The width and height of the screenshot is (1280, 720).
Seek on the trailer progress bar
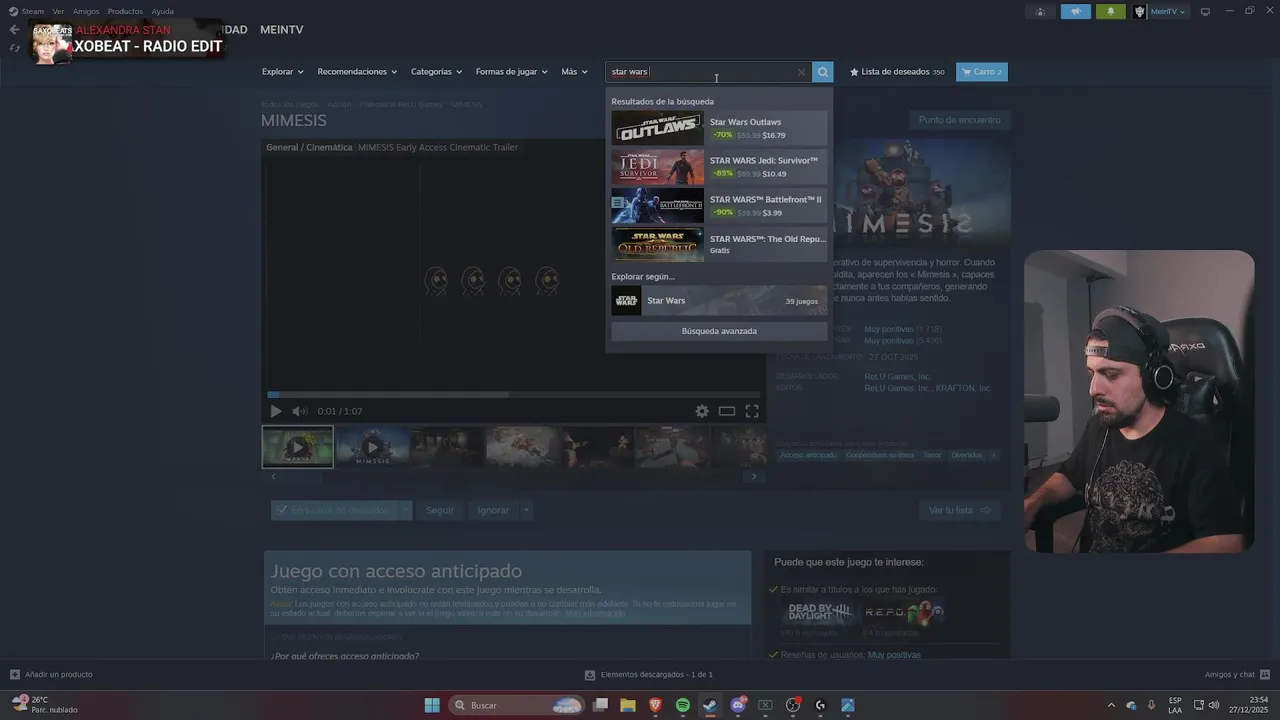click(514, 394)
